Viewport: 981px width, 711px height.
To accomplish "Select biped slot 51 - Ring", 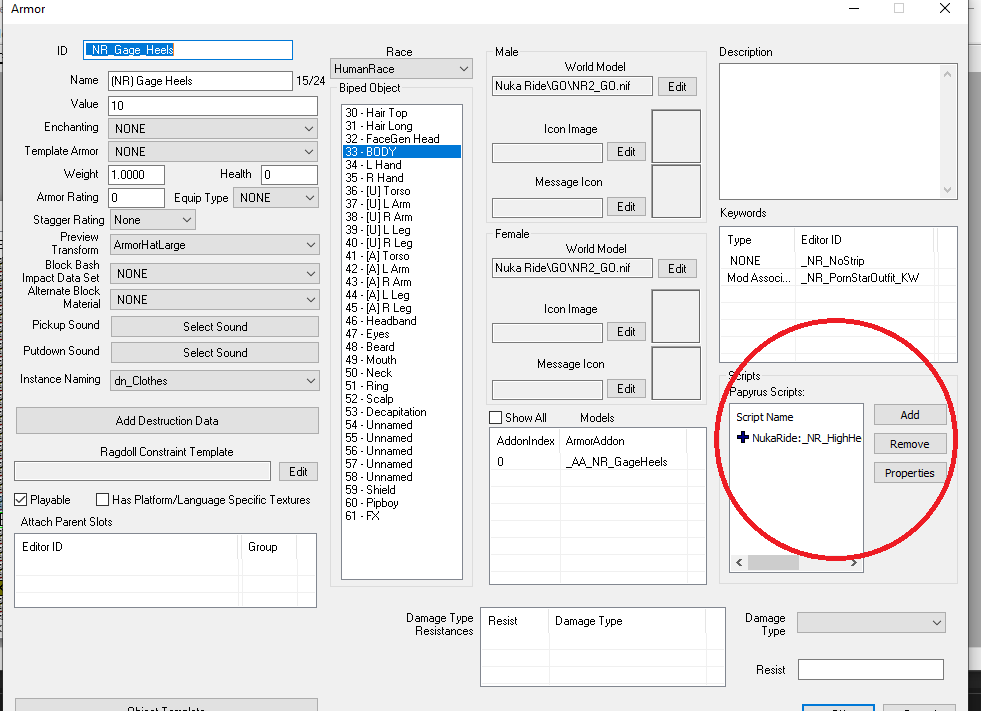I will coord(402,386).
